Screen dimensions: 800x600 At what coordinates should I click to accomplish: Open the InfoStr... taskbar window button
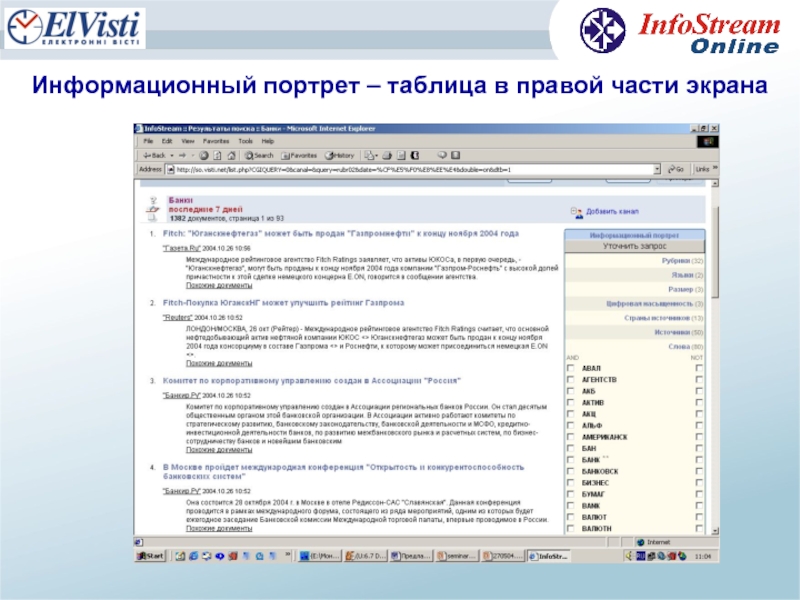point(548,556)
